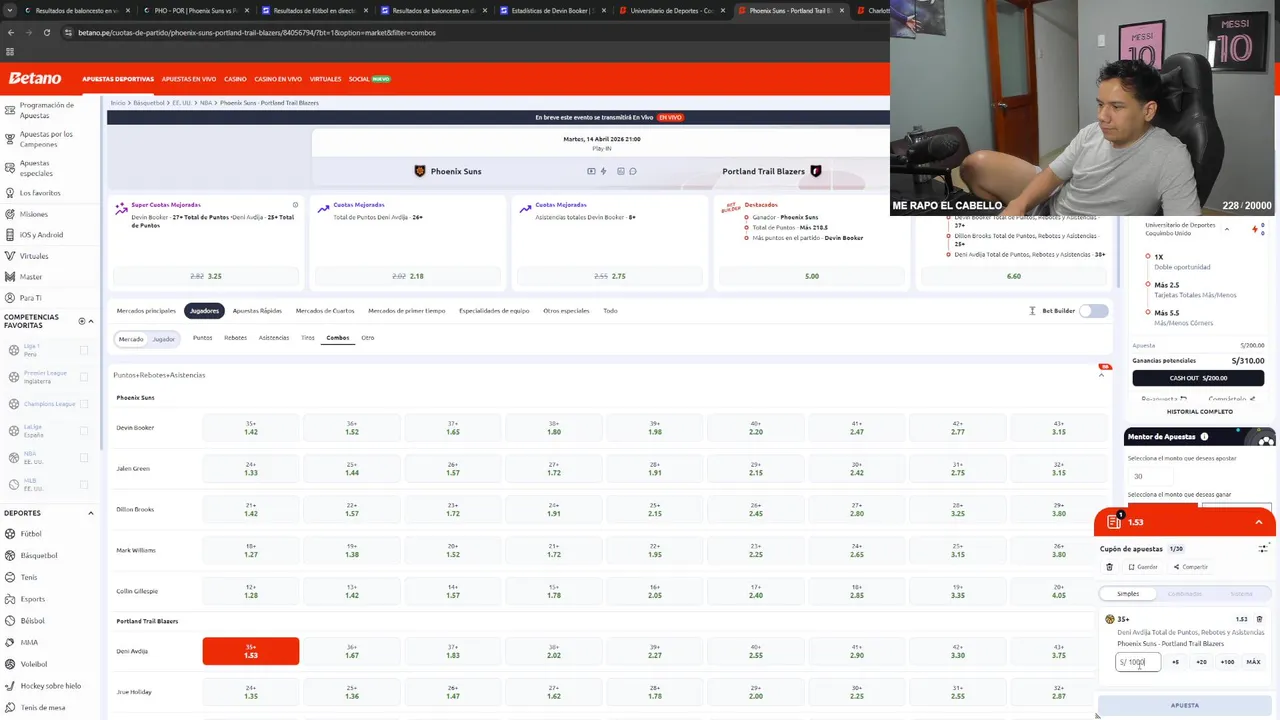Select Apuestas Rápidas tab
The height and width of the screenshot is (720, 1280).
[257, 311]
